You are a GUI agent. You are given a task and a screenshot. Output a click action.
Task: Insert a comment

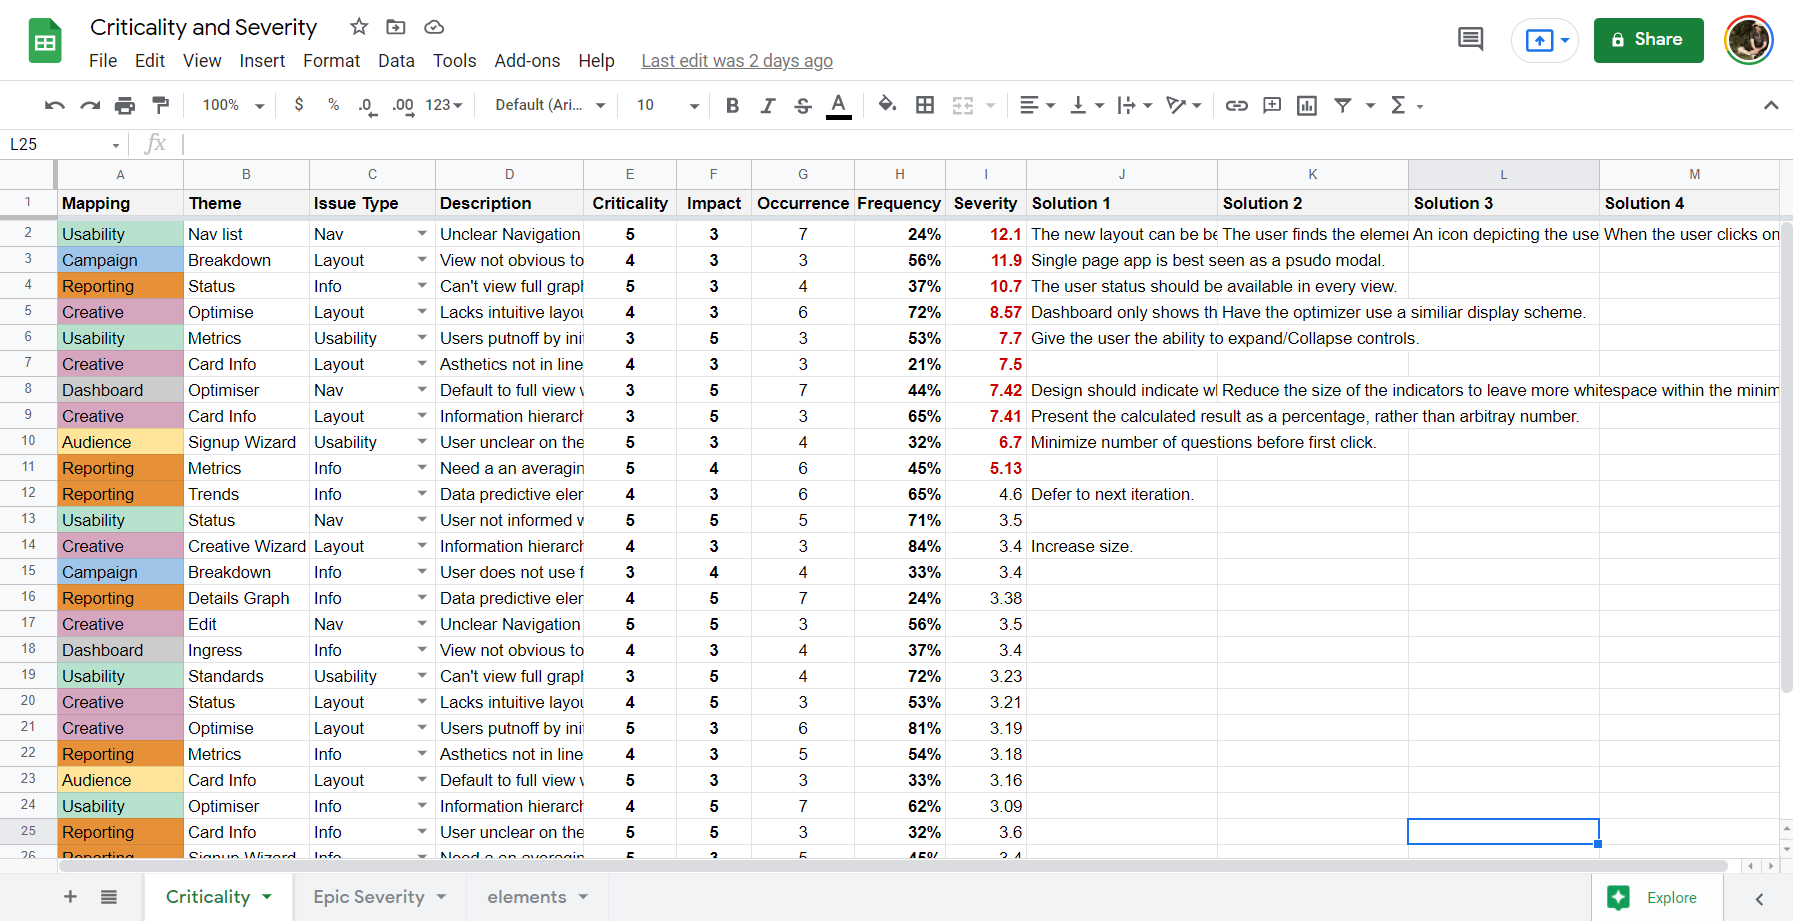click(1272, 105)
